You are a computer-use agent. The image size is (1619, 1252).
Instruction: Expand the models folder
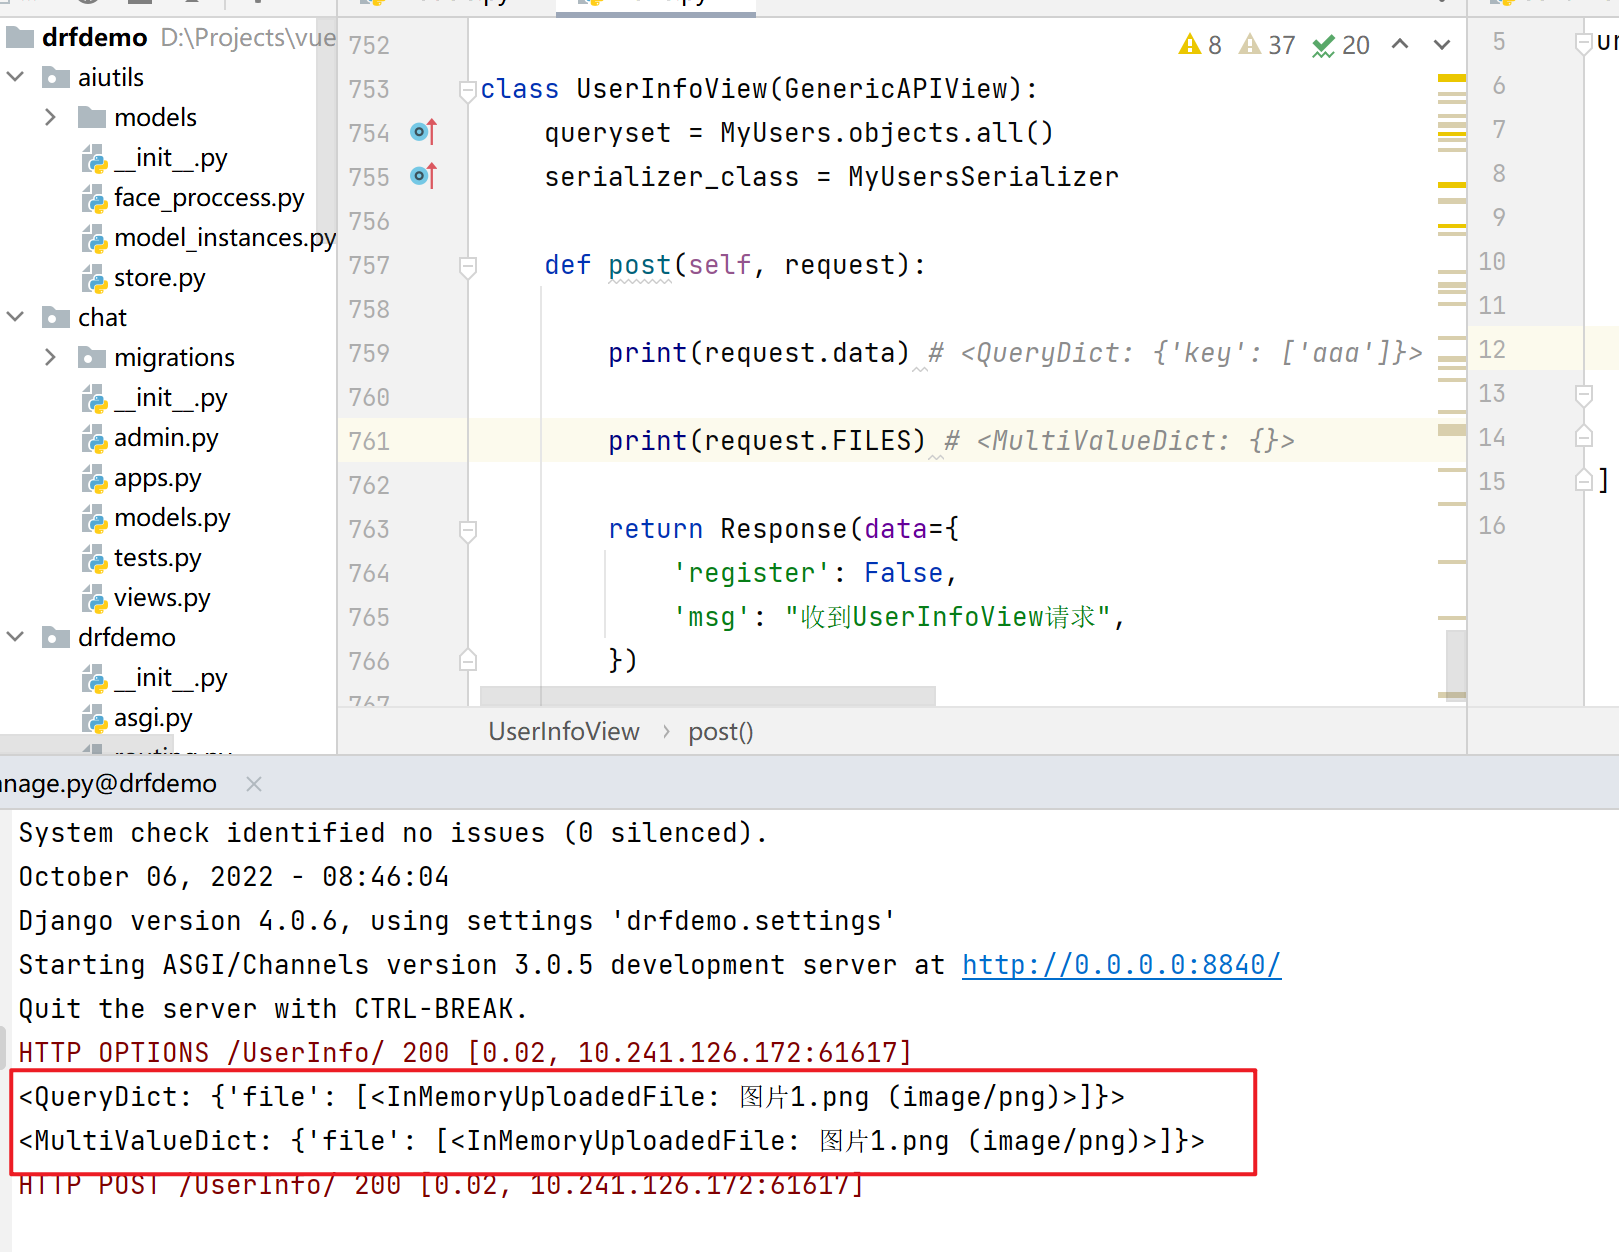pos(51,117)
